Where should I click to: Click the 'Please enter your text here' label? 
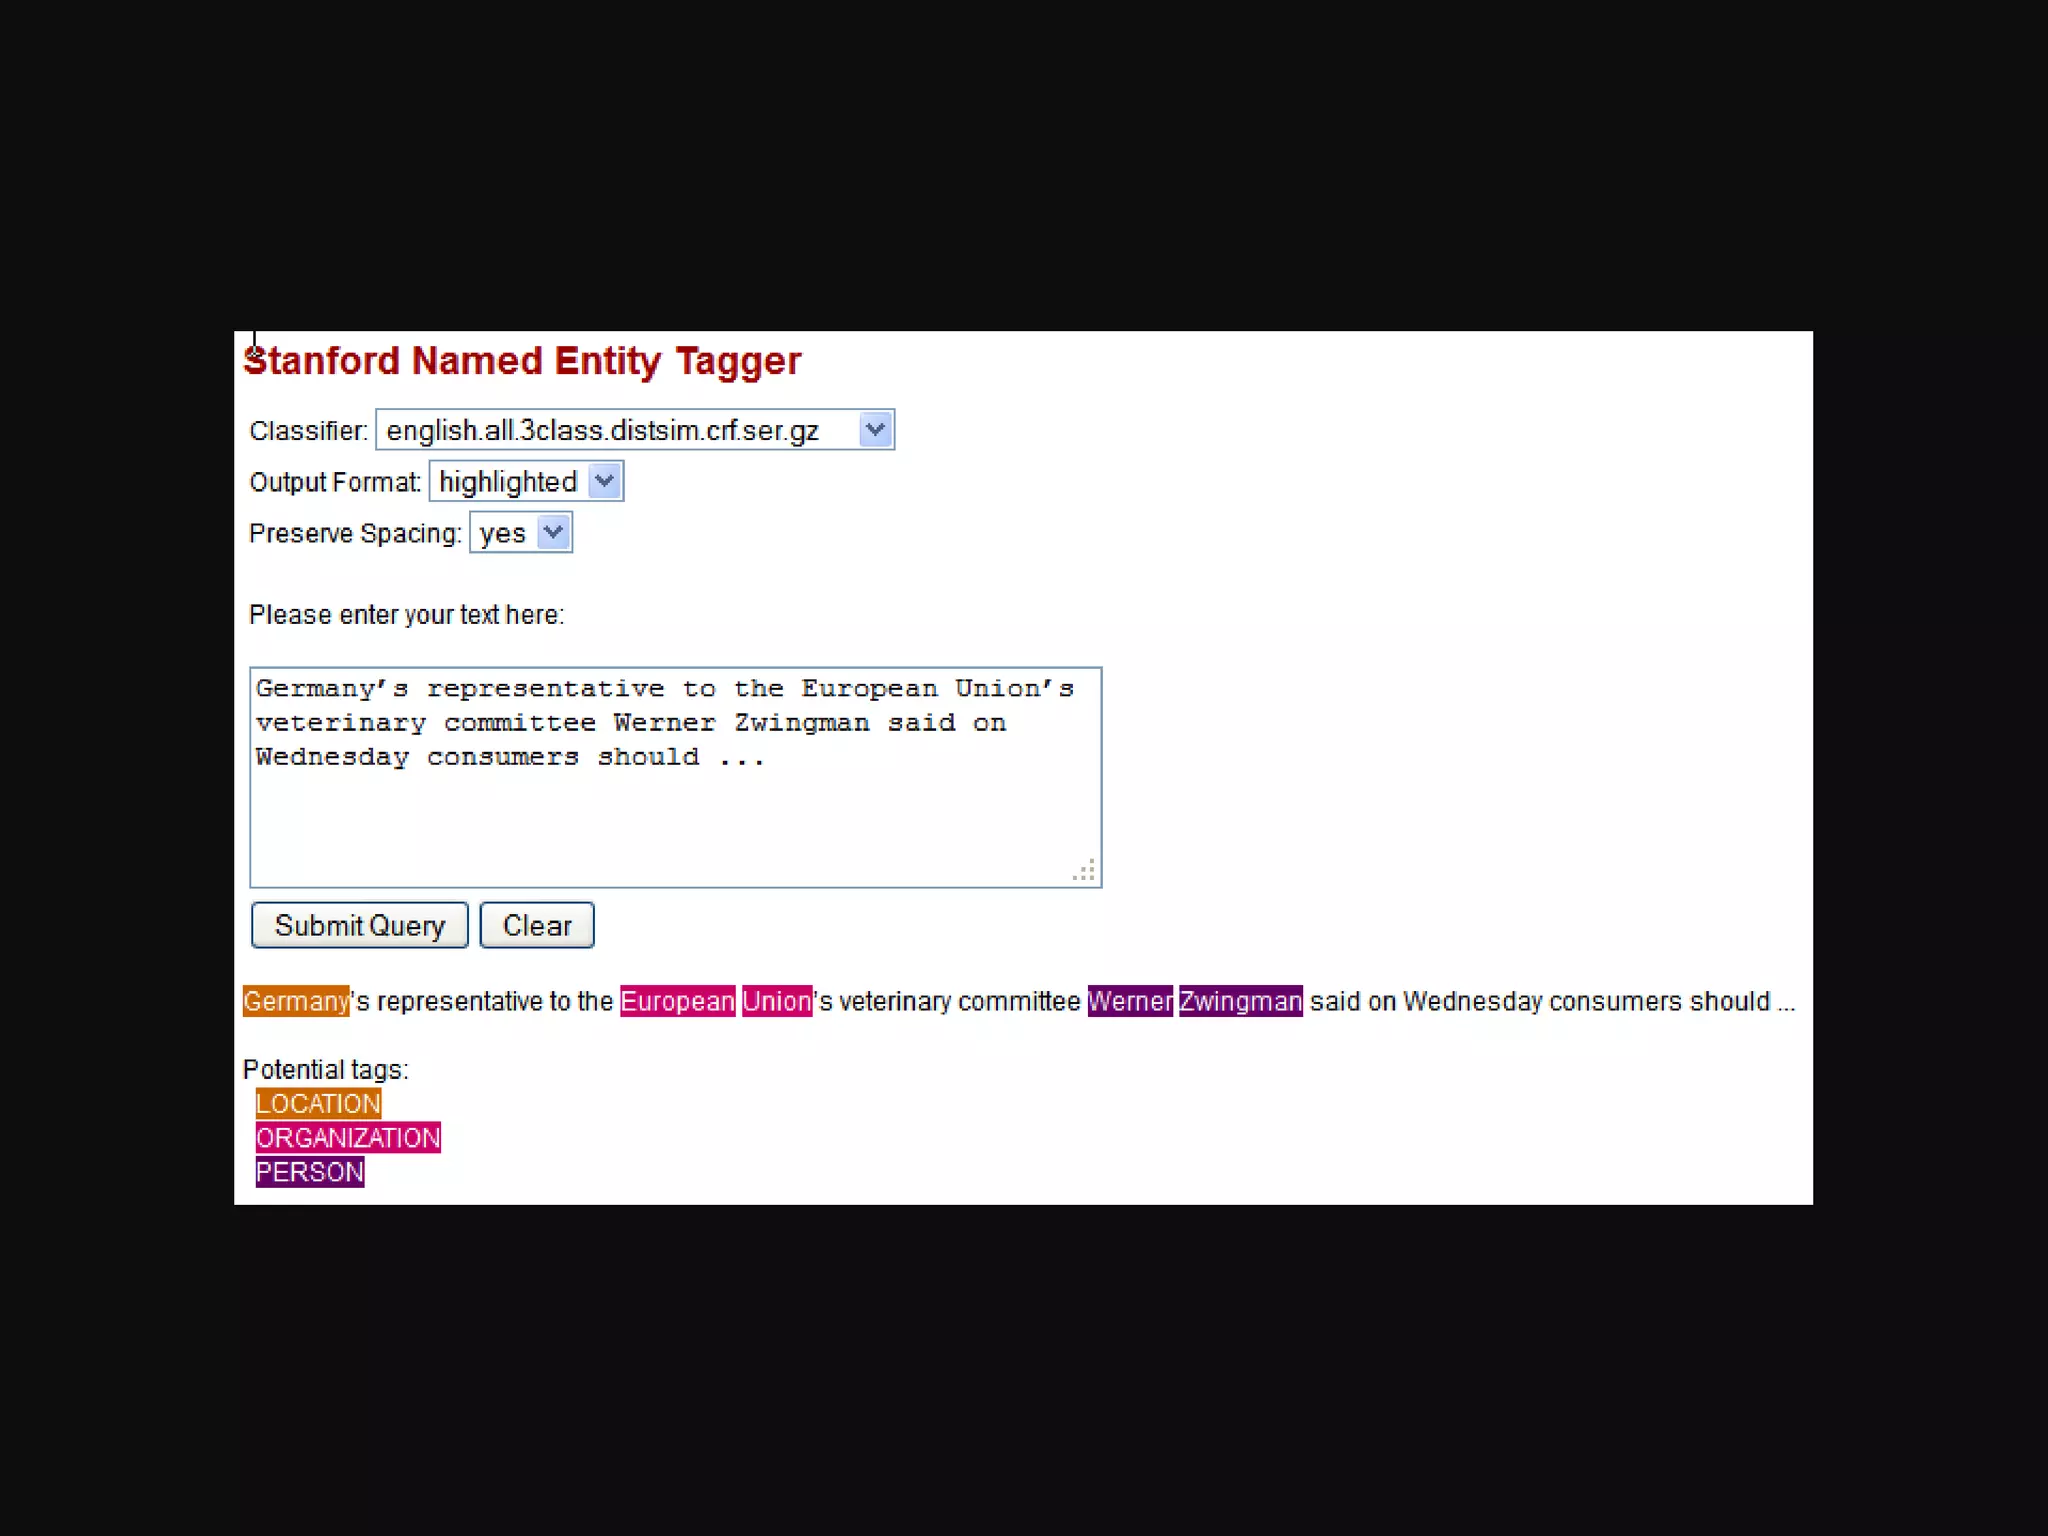coord(406,615)
